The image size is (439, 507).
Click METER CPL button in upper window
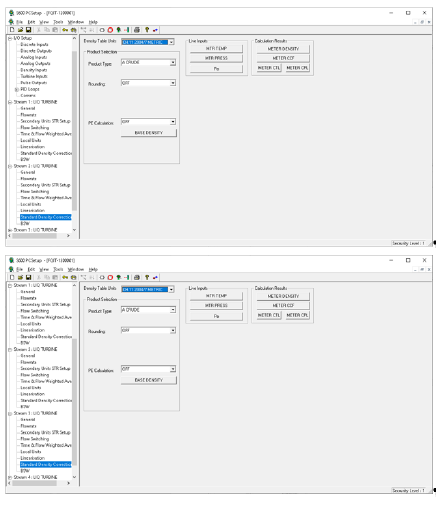(297, 68)
